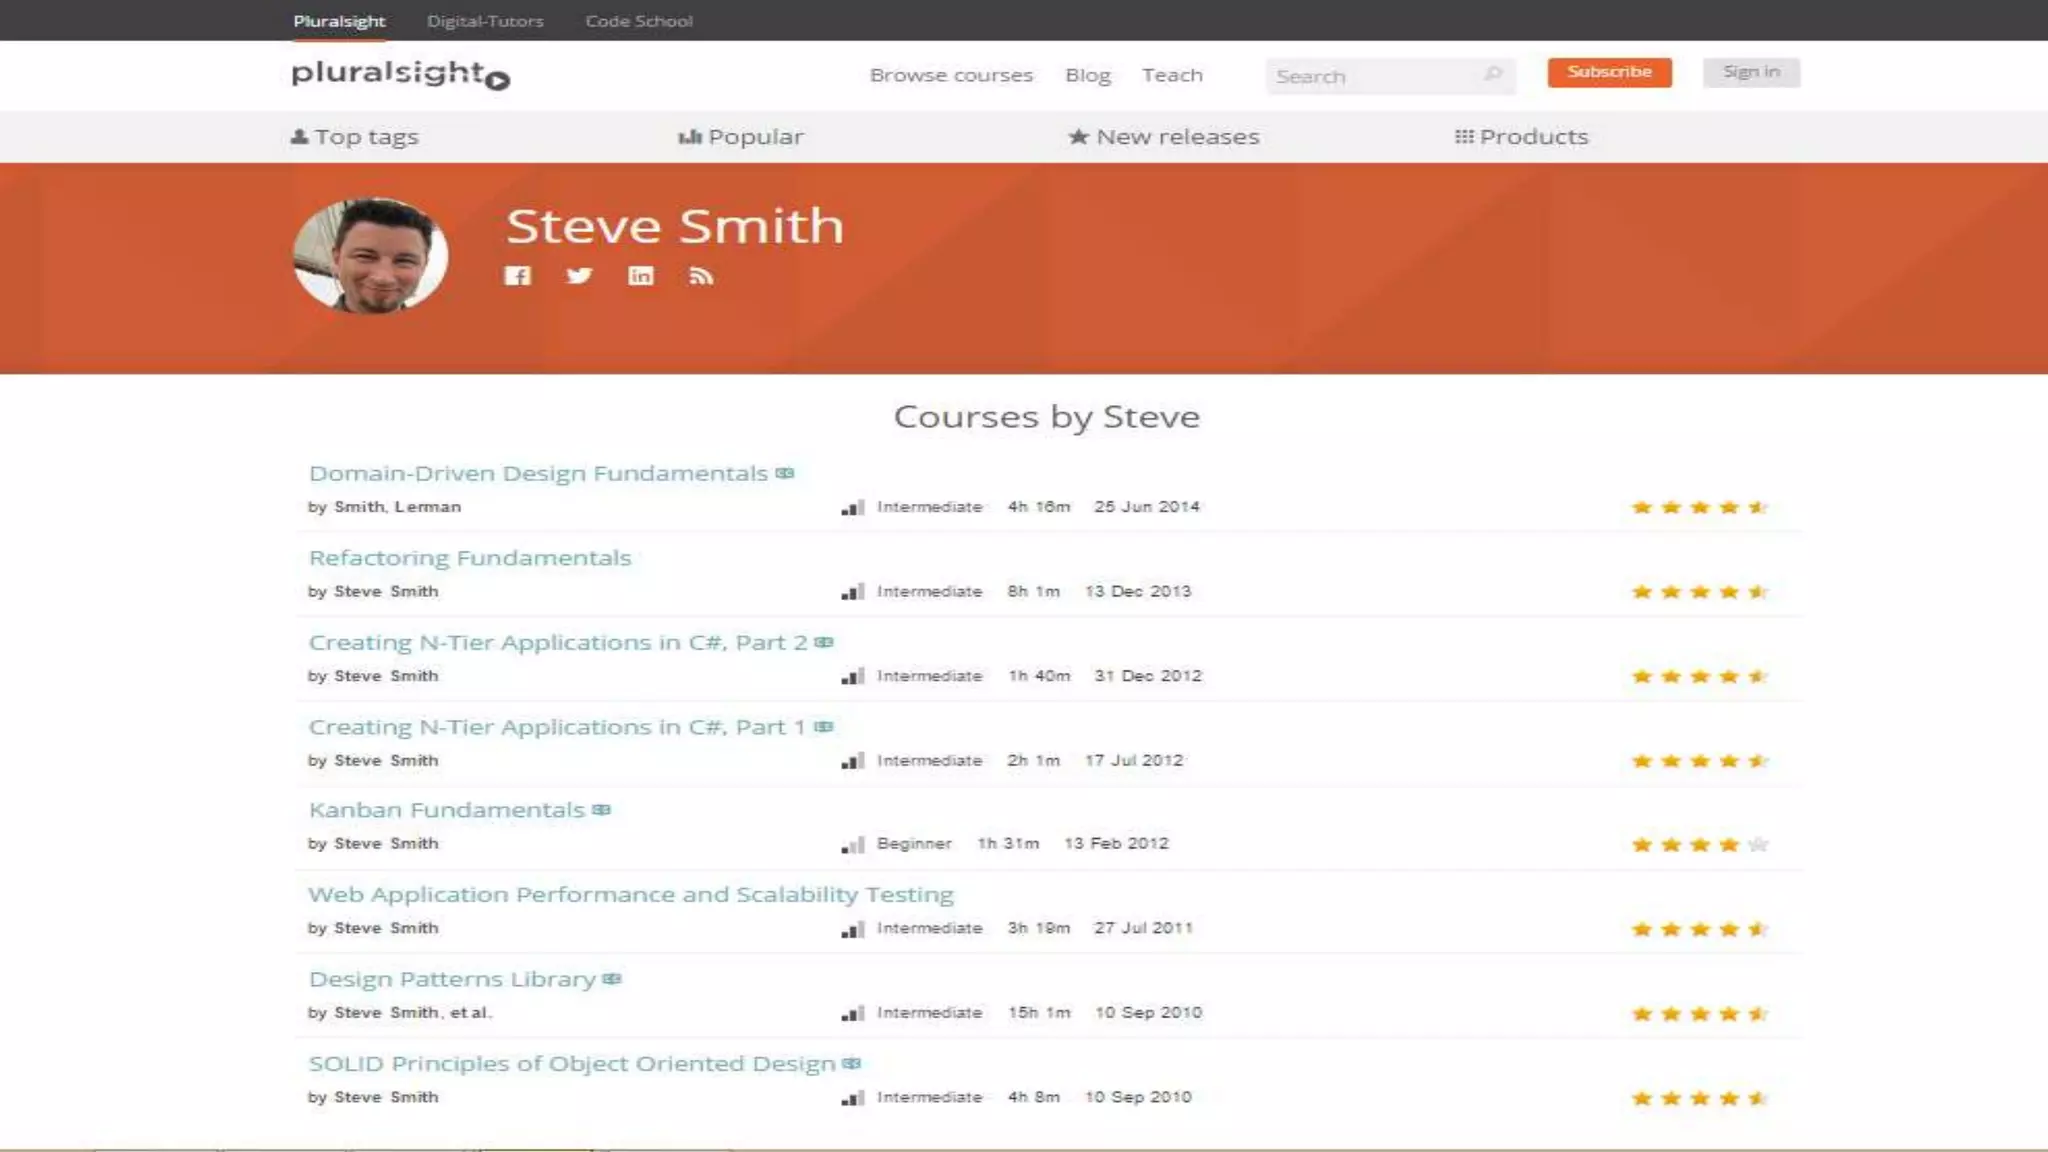Click the Pluralsight logo
This screenshot has height=1152, width=2048.
coord(400,74)
